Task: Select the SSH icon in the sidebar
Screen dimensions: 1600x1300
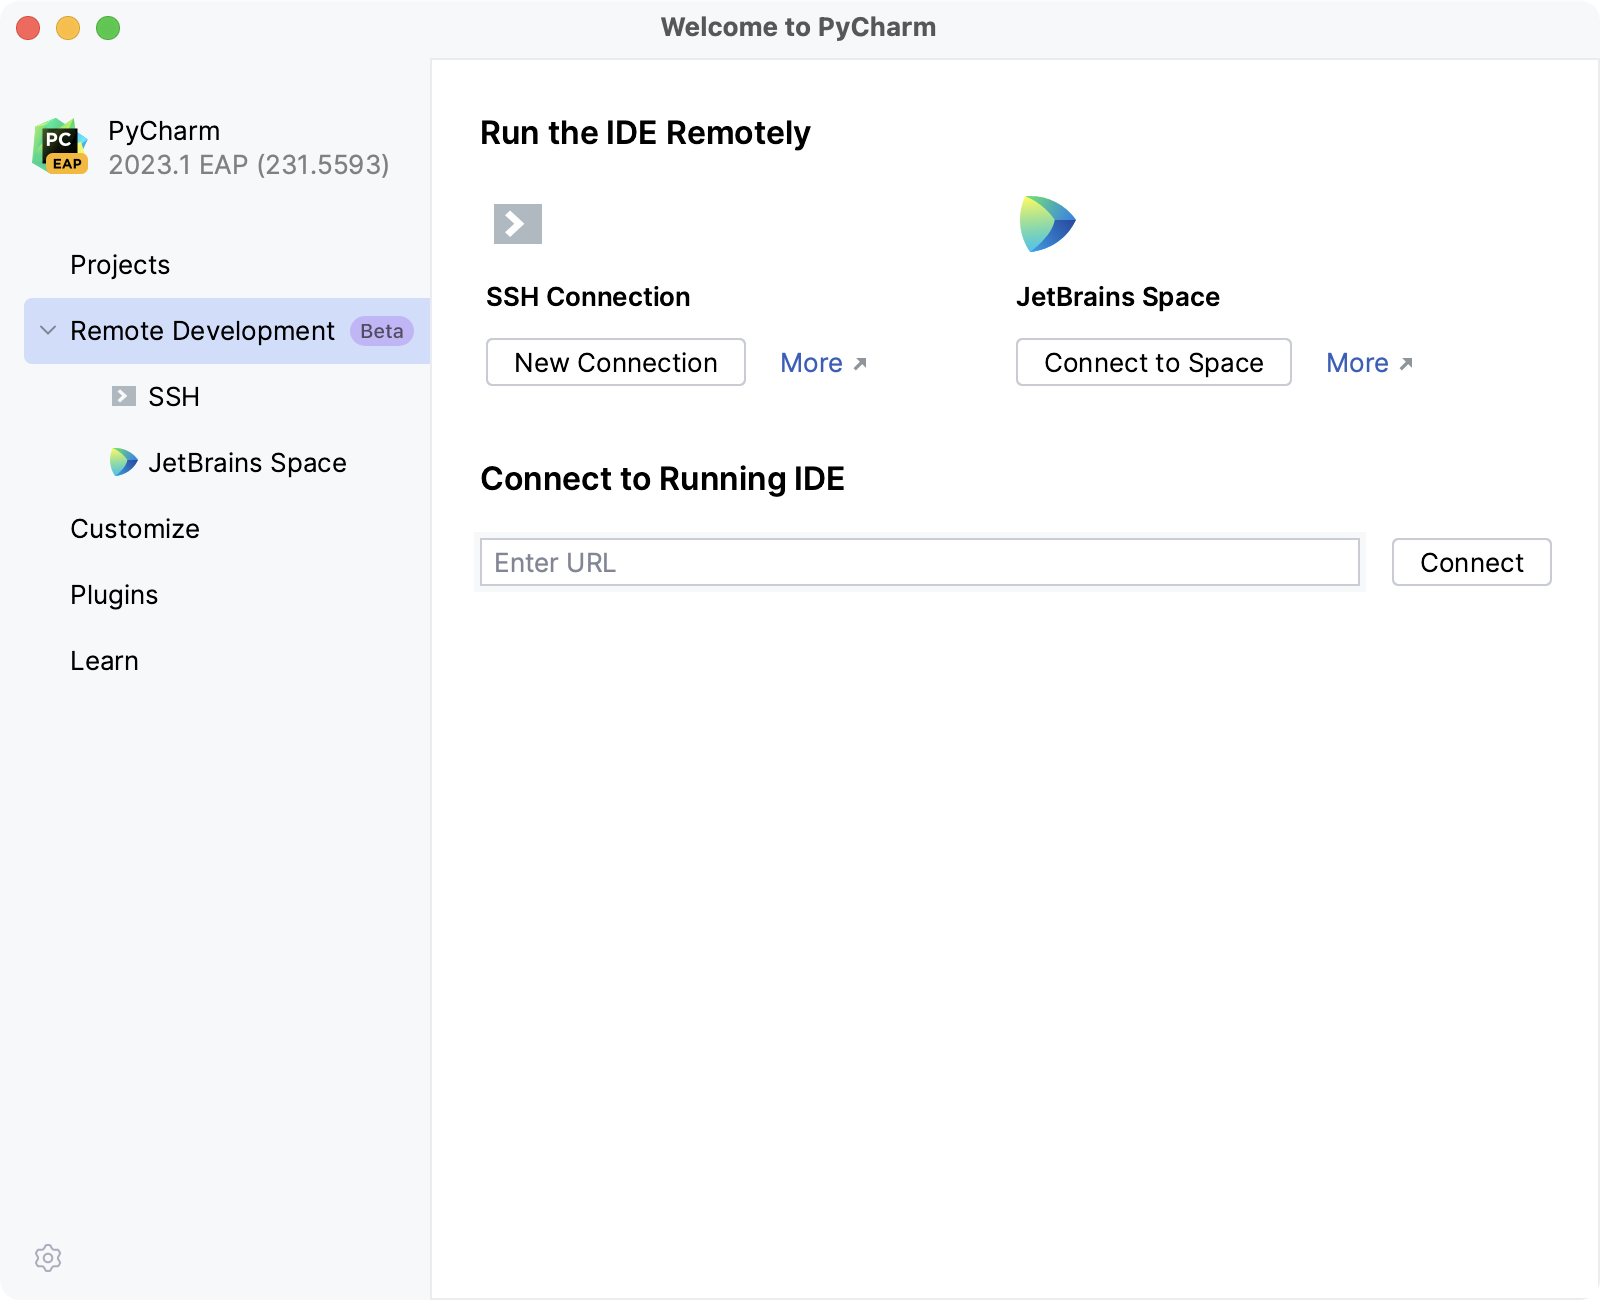Action: point(122,396)
